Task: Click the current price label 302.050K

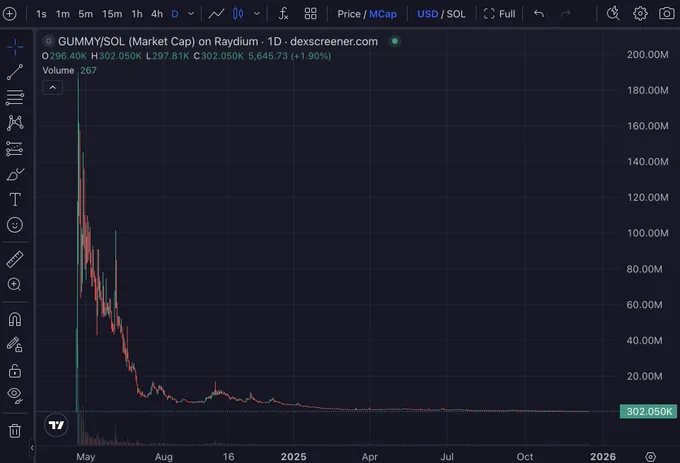Action: [648, 411]
